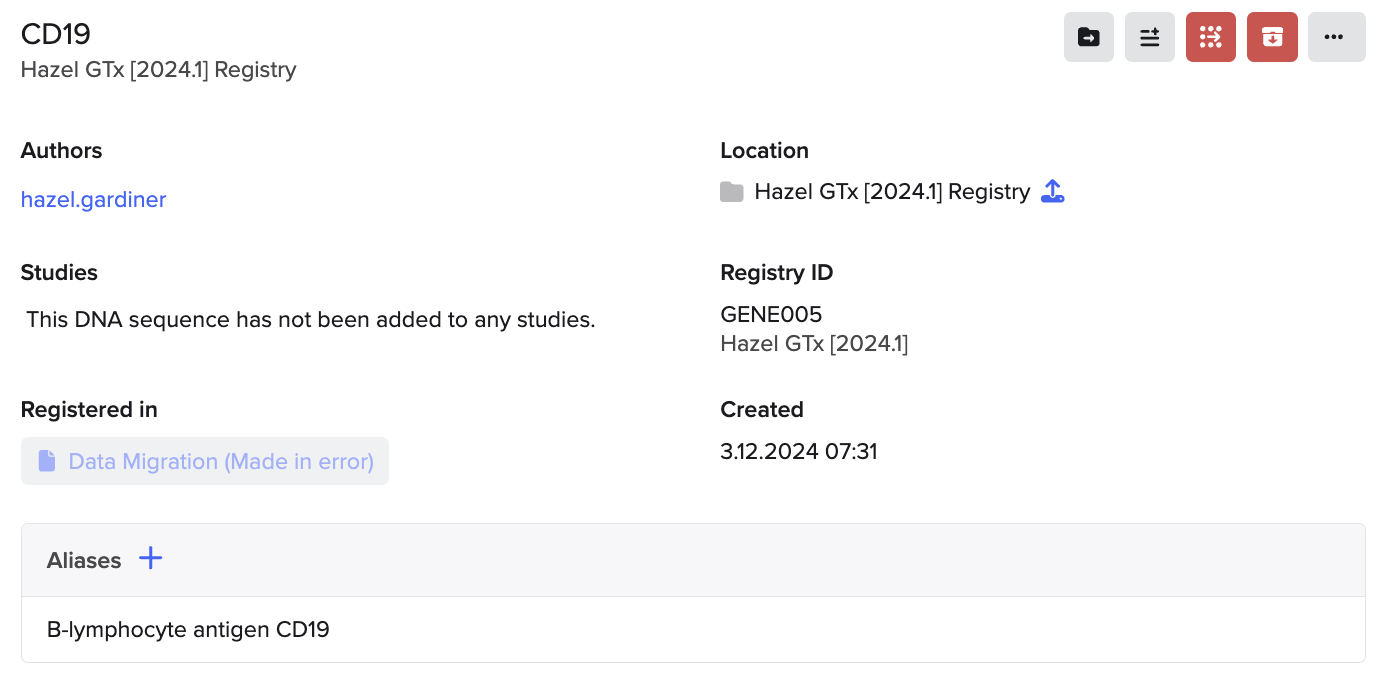This screenshot has width=1386, height=680.
Task: Open Hazel GTx [2024.1] Registry location folder
Action: click(892, 191)
